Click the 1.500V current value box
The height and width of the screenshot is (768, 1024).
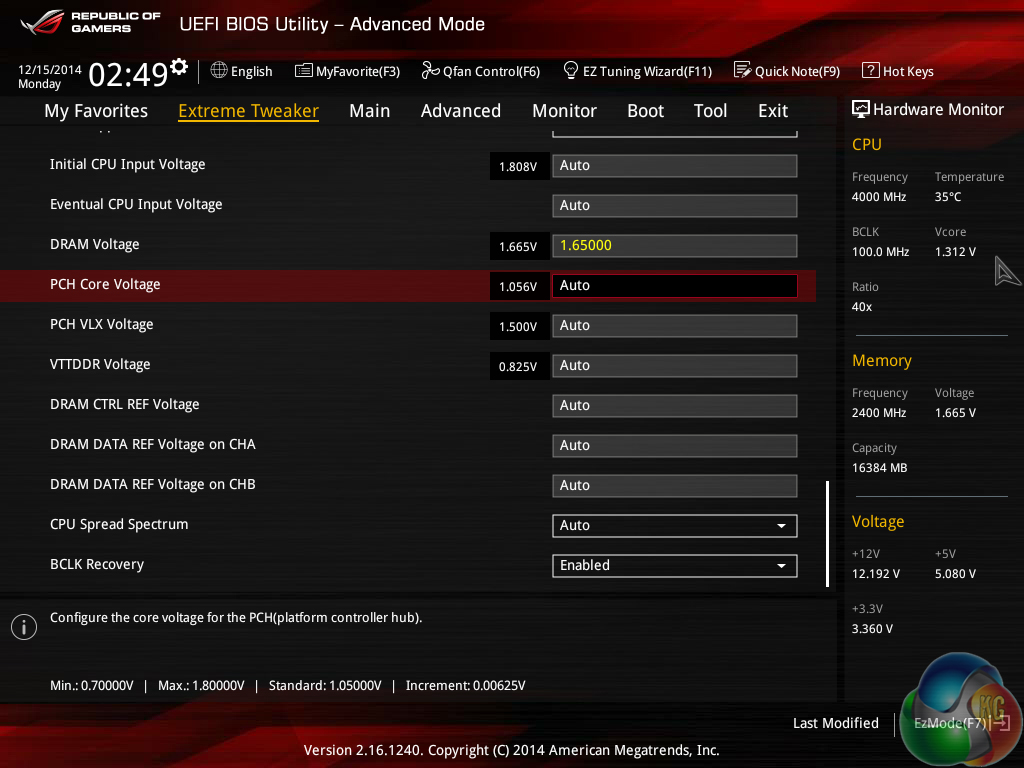point(519,327)
